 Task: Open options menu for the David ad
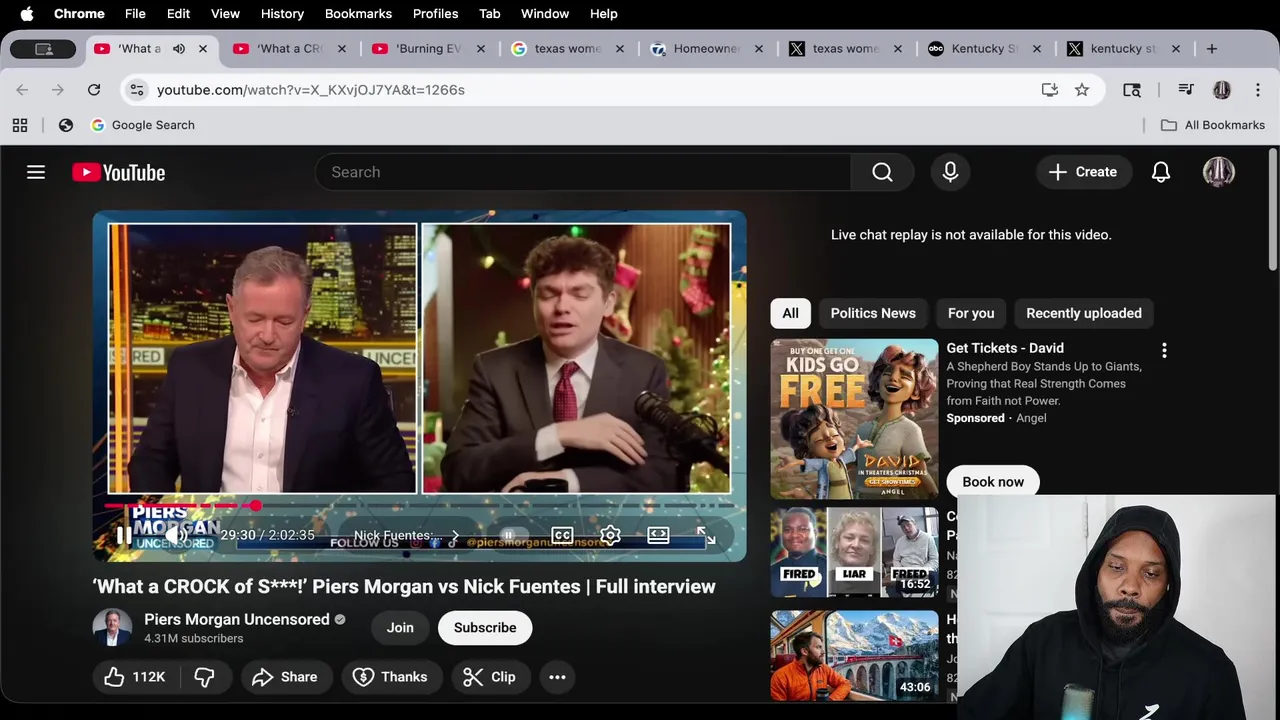[x=1164, y=351]
